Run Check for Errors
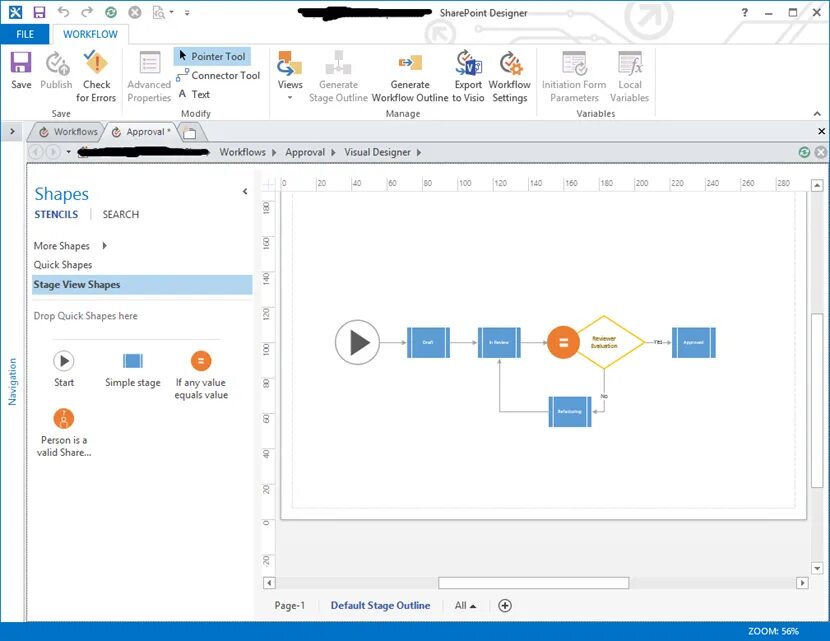Image resolution: width=830 pixels, height=641 pixels. [96, 76]
